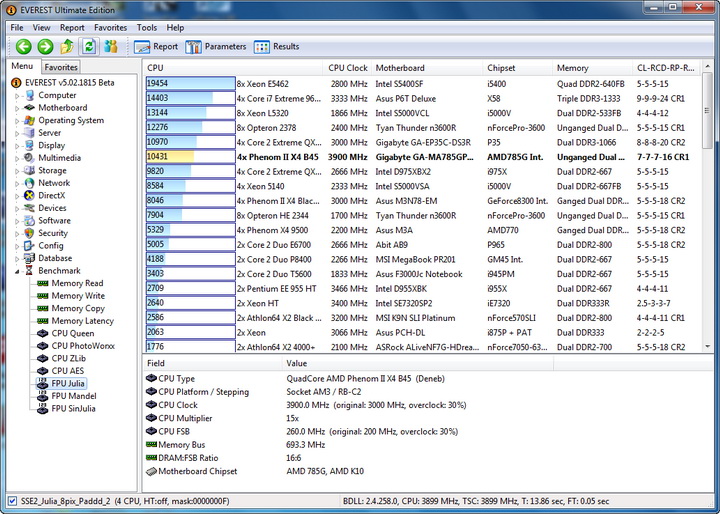Click the green Forward arrow icon
Image resolution: width=720 pixels, height=514 pixels.
coord(45,46)
